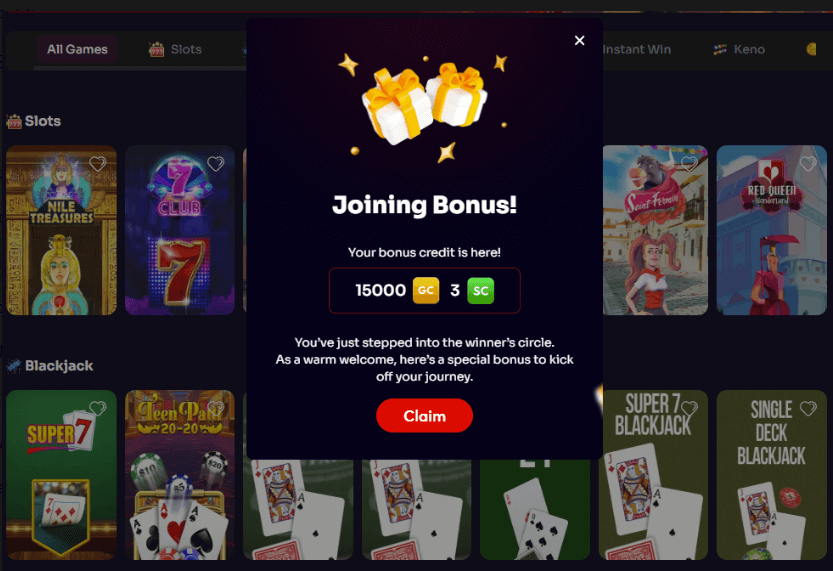The image size is (833, 571).
Task: Click the Slots machine tab icon
Action: 156,49
